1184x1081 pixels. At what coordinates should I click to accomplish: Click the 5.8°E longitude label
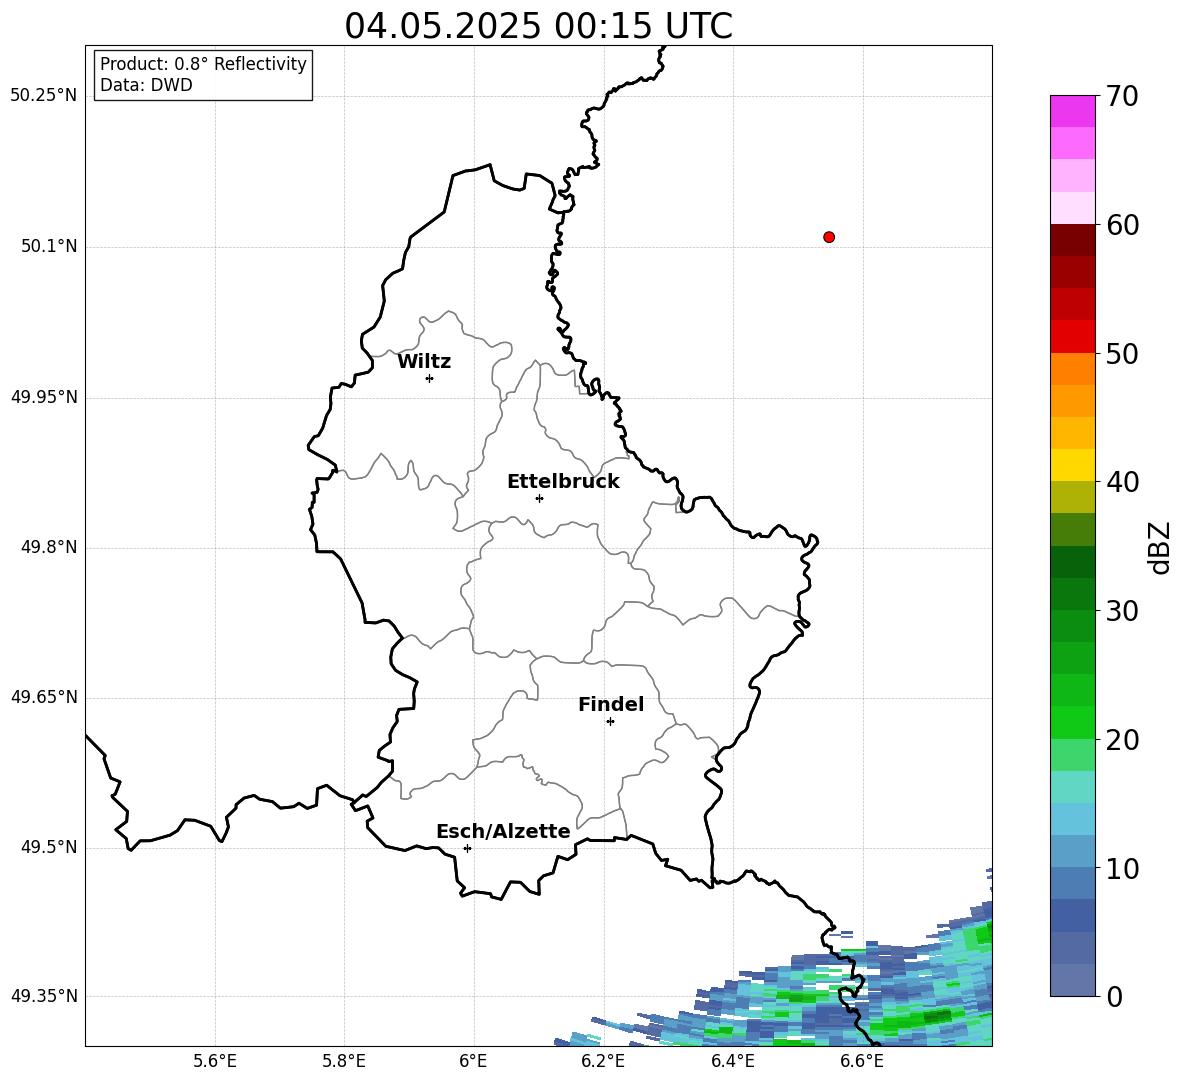coord(344,1061)
